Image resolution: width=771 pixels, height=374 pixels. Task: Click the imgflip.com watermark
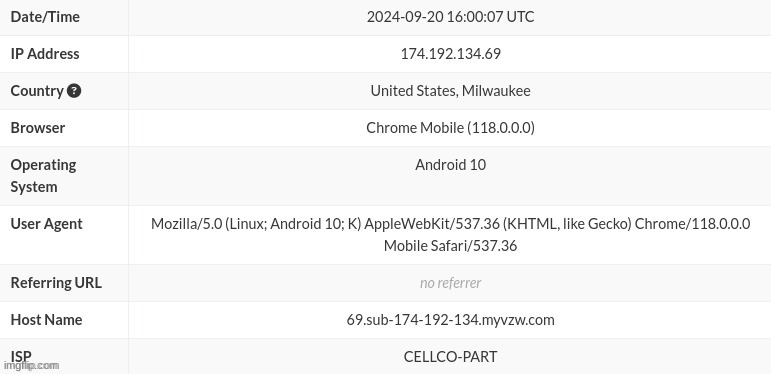[31, 366]
